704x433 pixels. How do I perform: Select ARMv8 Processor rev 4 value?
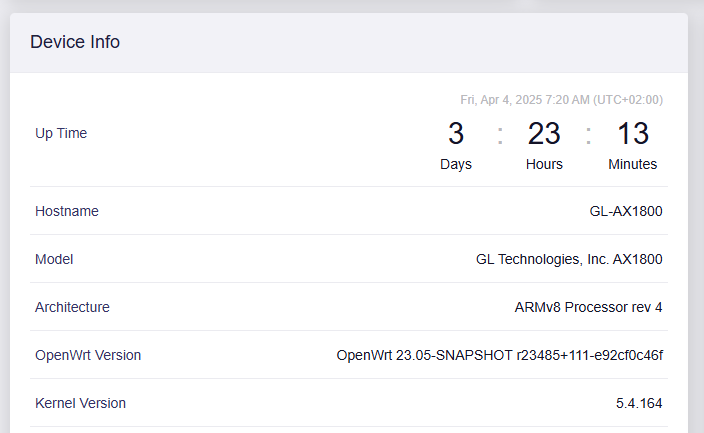tap(588, 307)
